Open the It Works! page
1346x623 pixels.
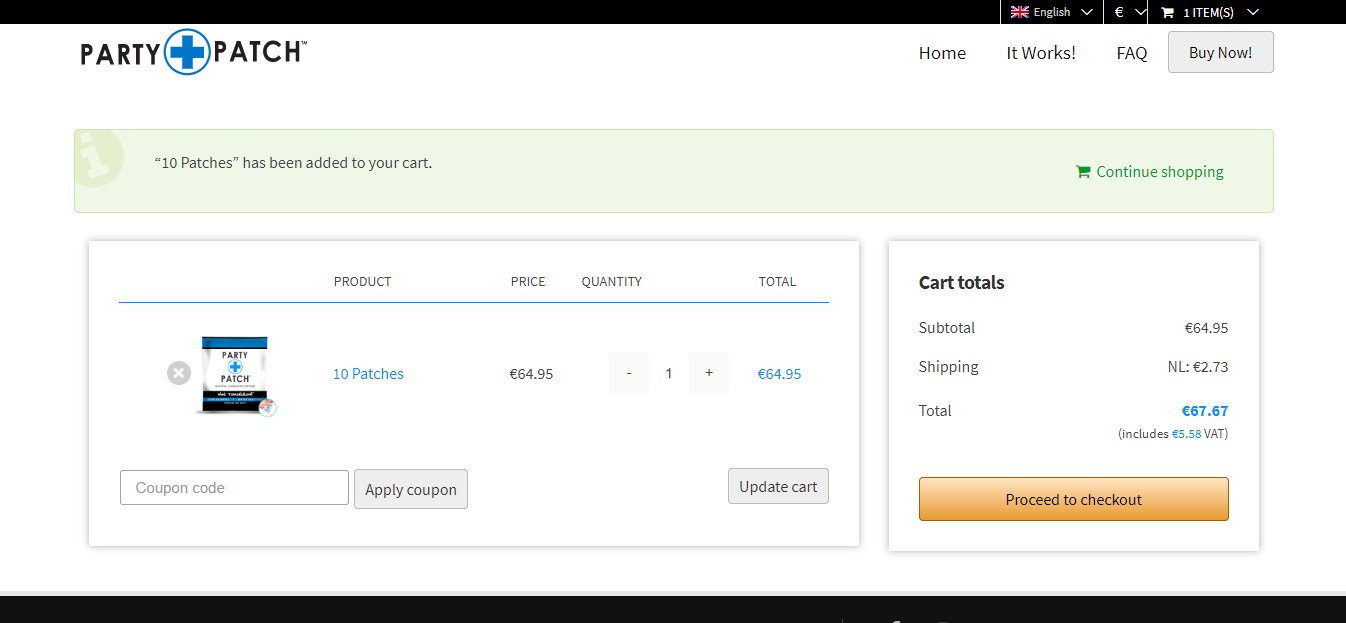pos(1041,53)
